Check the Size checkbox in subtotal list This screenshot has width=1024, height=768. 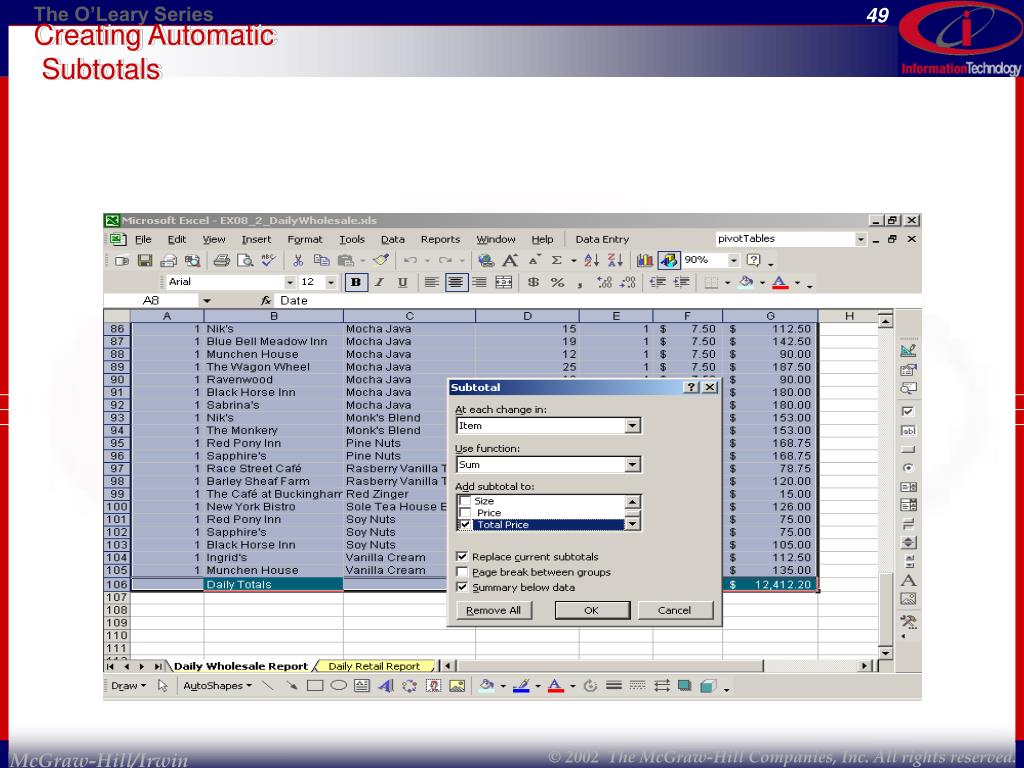tap(465, 501)
